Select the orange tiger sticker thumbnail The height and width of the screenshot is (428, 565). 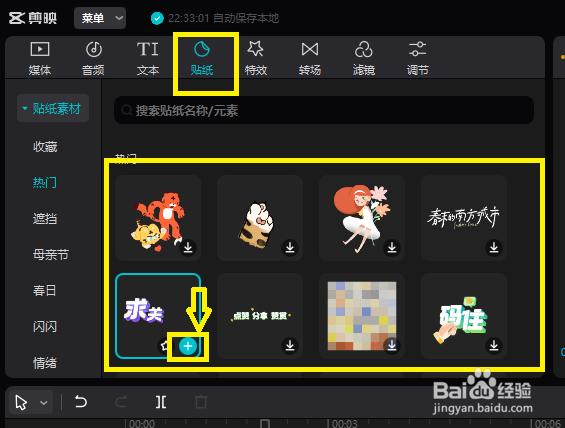click(x=158, y=218)
